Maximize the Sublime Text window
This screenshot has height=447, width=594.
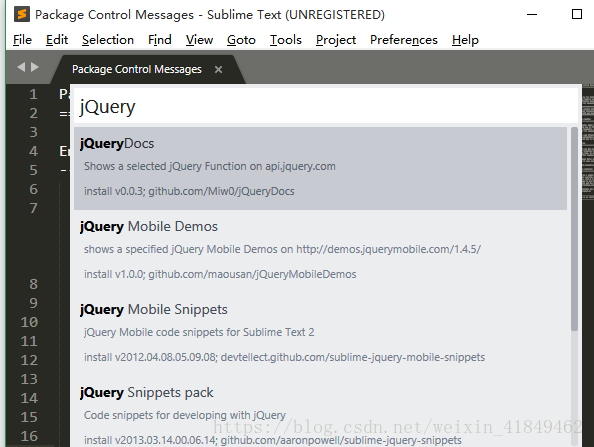click(577, 14)
